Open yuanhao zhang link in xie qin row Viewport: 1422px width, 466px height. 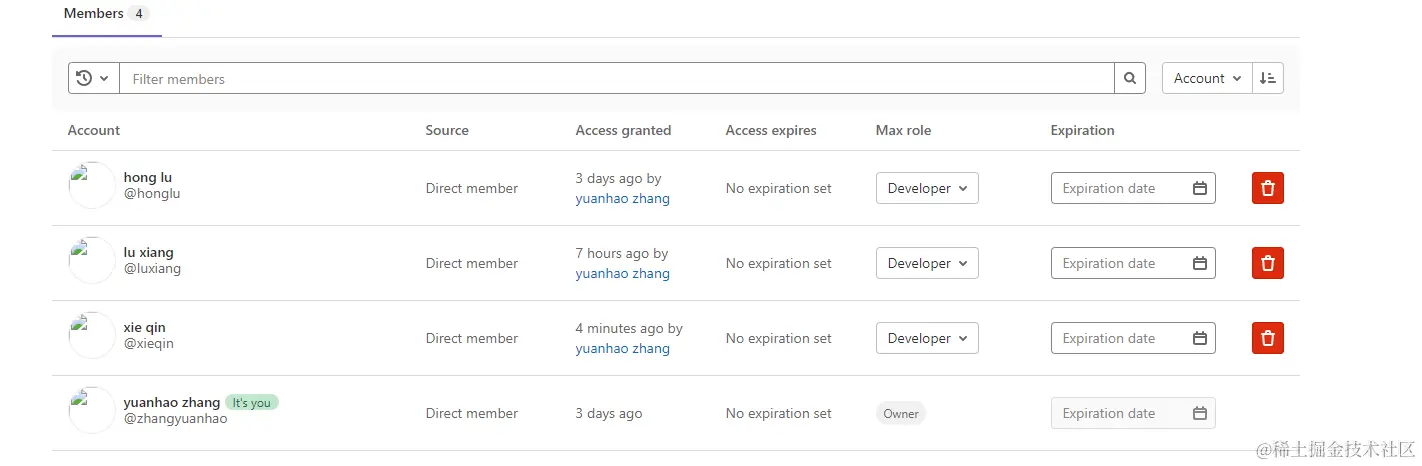[622, 348]
